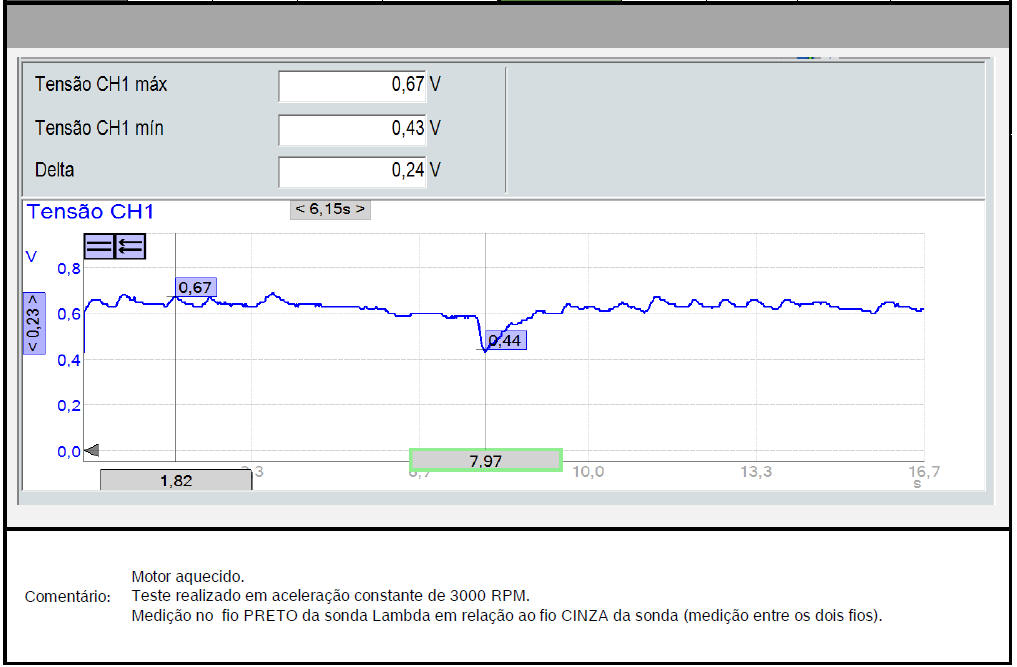Click the zero-level triangle marker on the axis
Screen dimensions: 1017x667
pos(91,452)
